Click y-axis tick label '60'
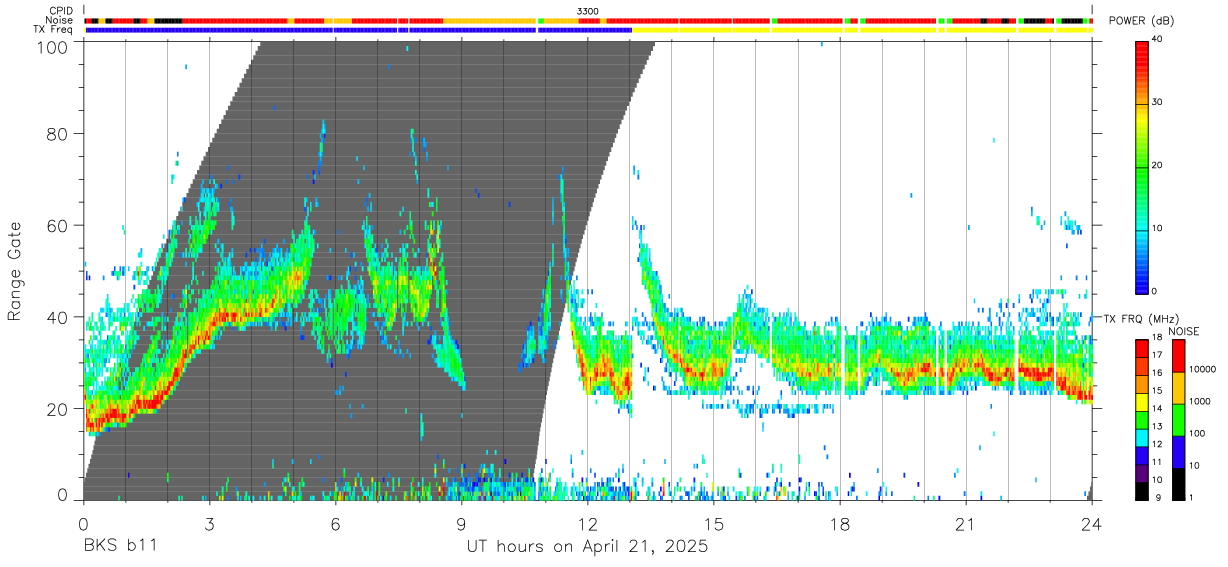This screenshot has width=1228, height=567. [x=58, y=225]
